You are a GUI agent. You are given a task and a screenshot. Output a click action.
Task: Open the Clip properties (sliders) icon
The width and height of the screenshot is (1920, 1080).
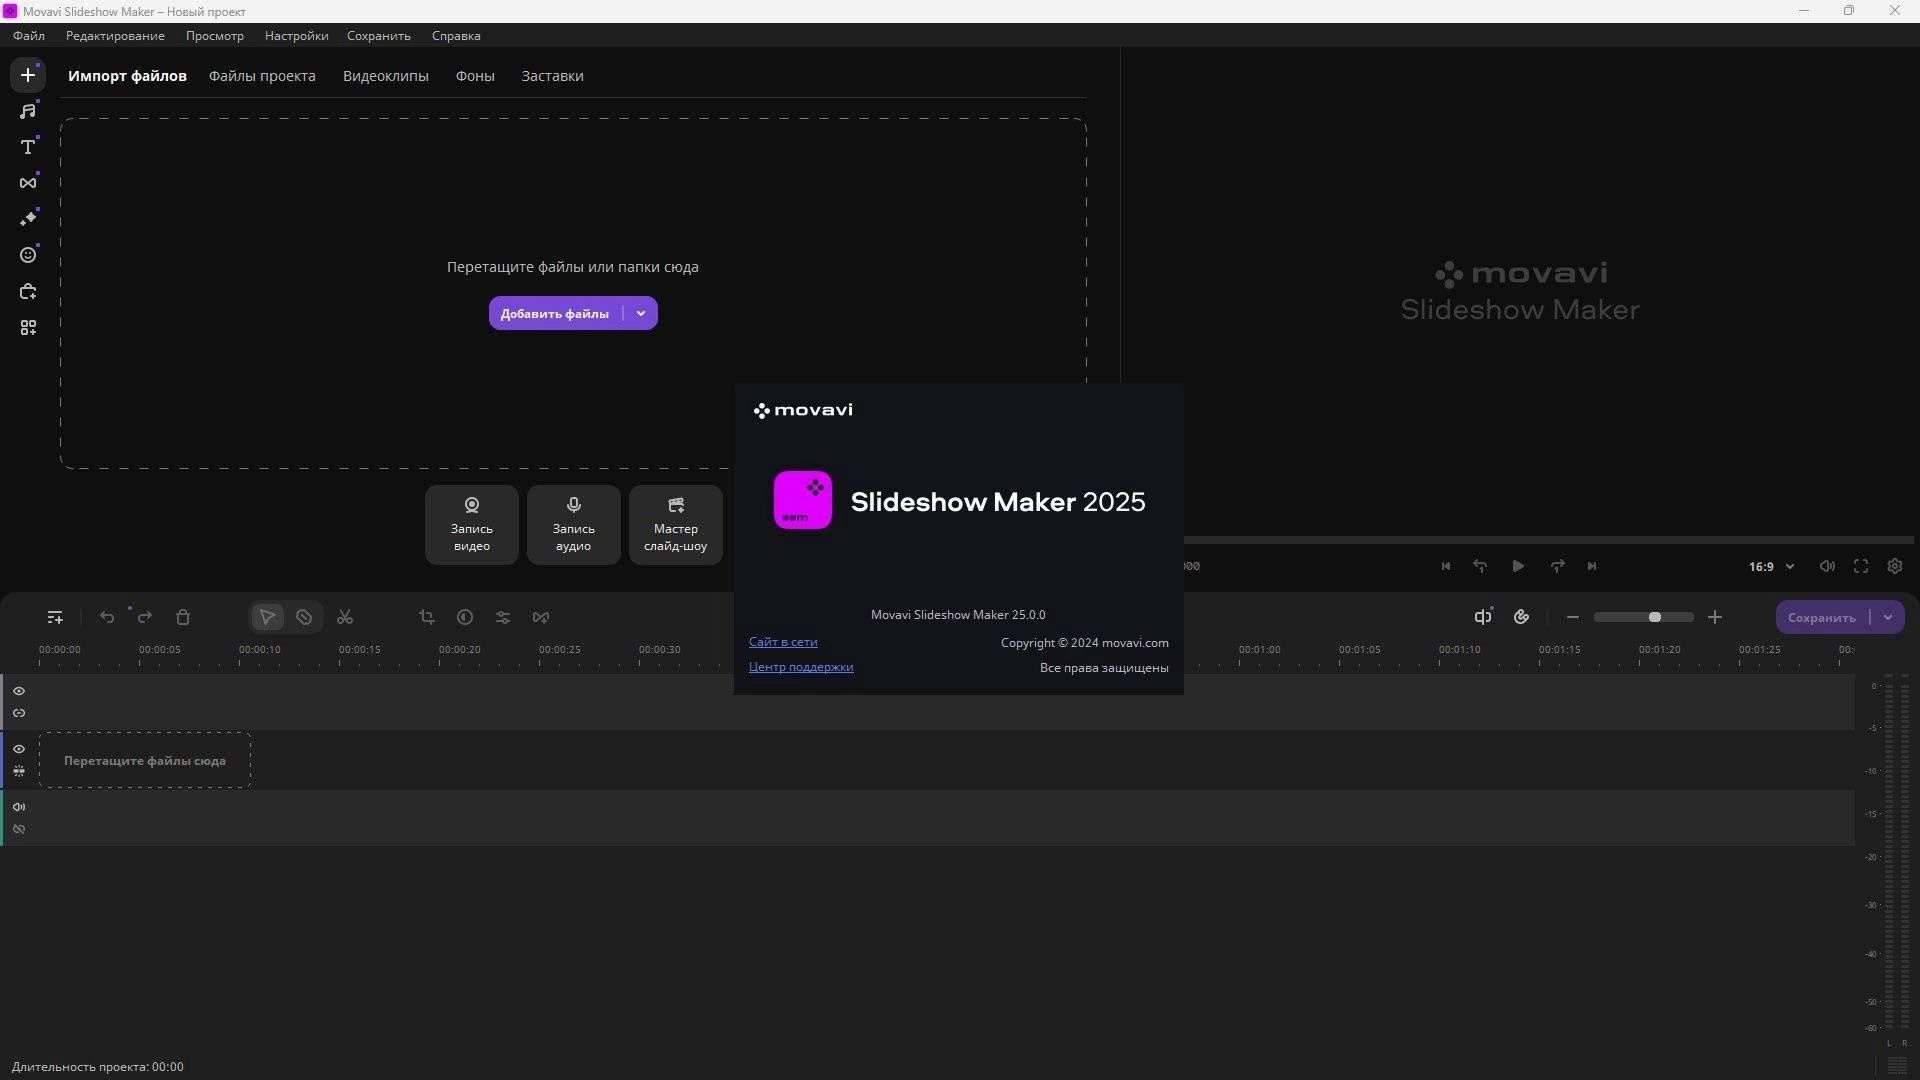point(503,618)
